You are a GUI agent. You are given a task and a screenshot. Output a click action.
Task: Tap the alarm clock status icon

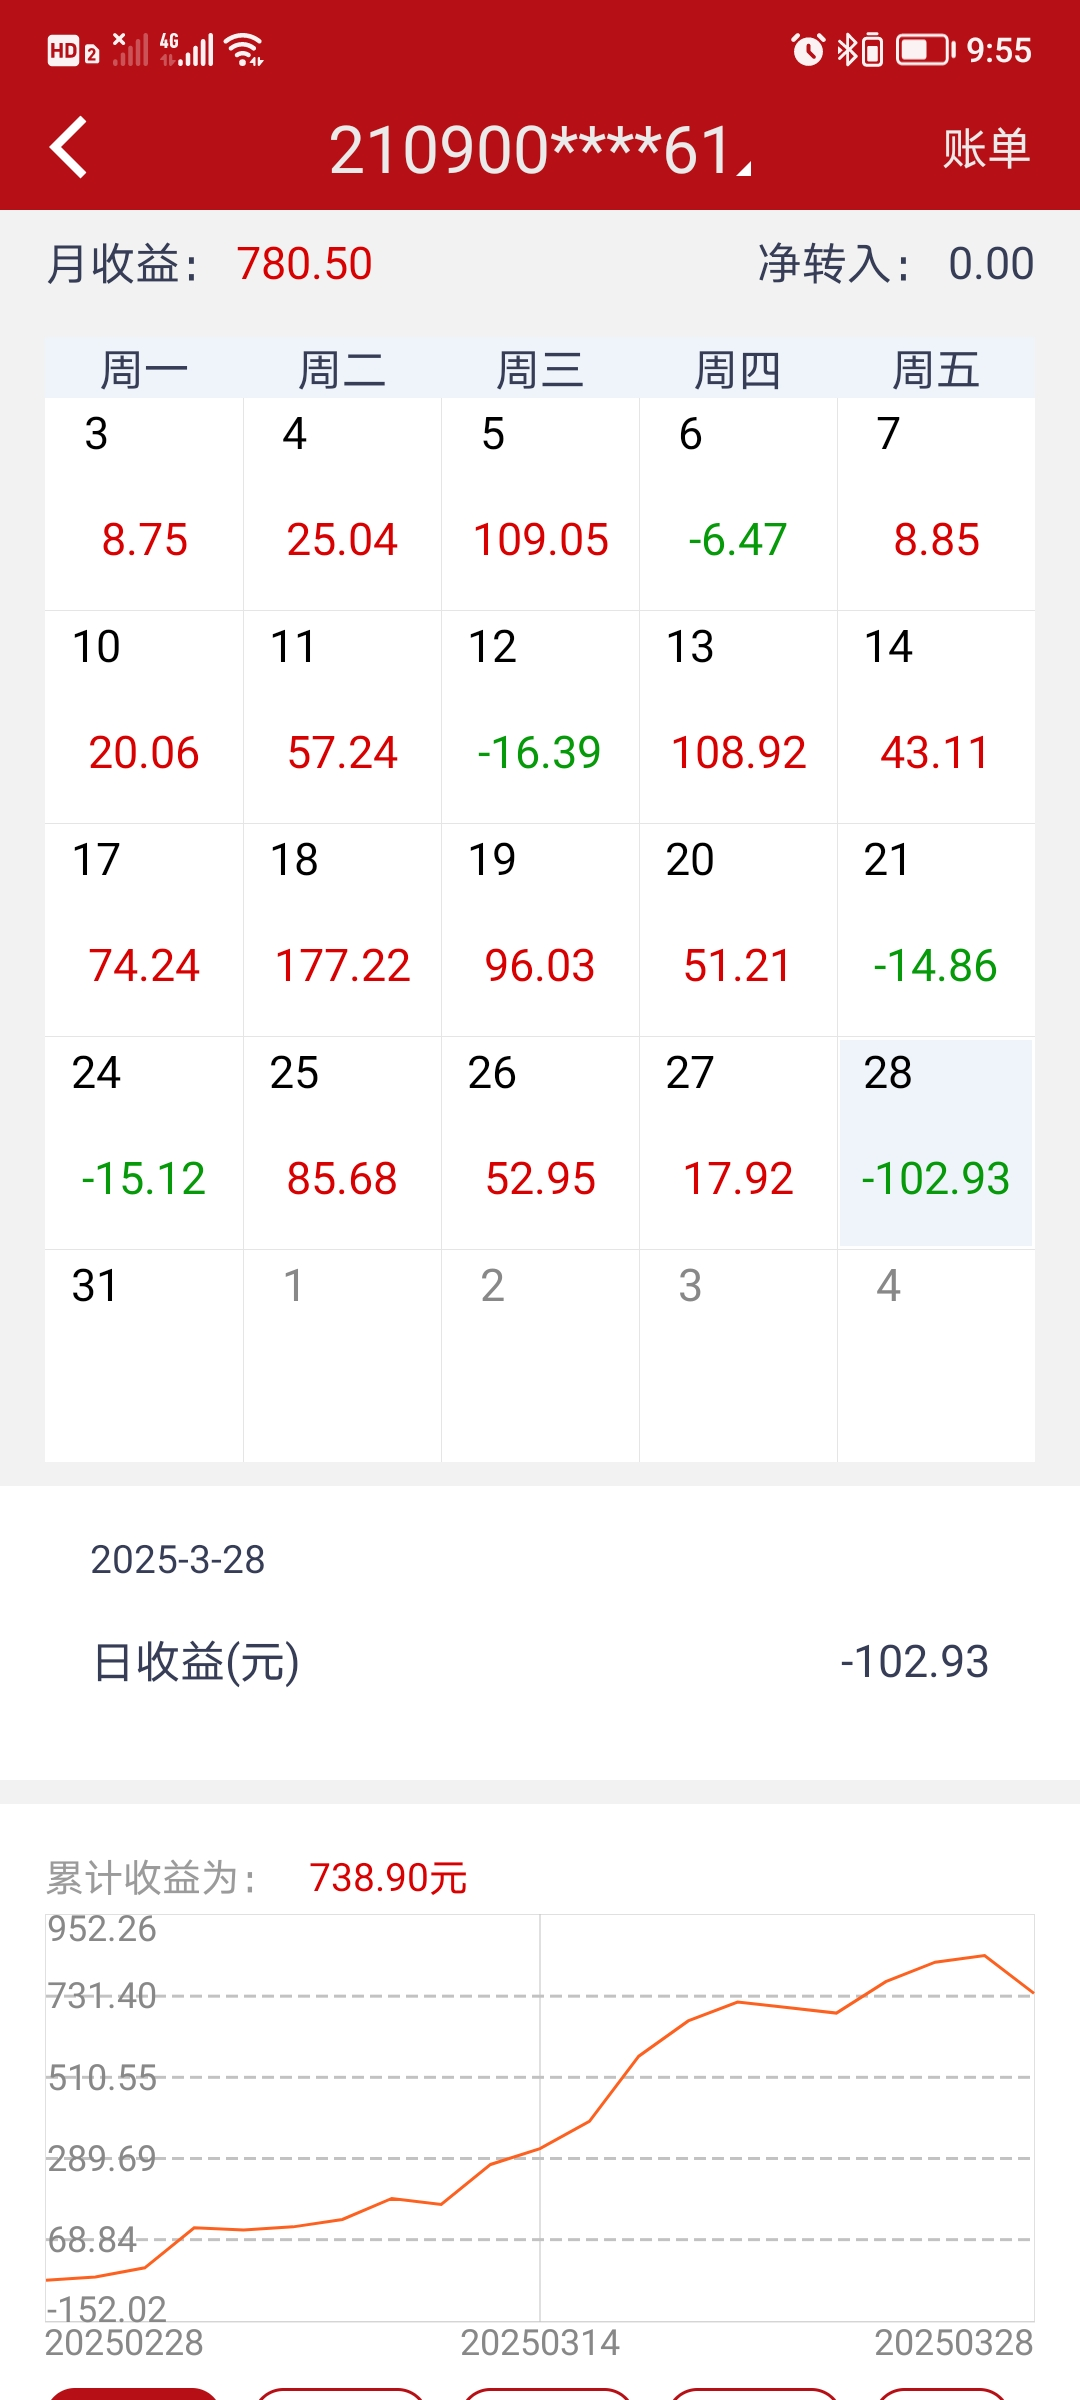pyautogui.click(x=807, y=49)
